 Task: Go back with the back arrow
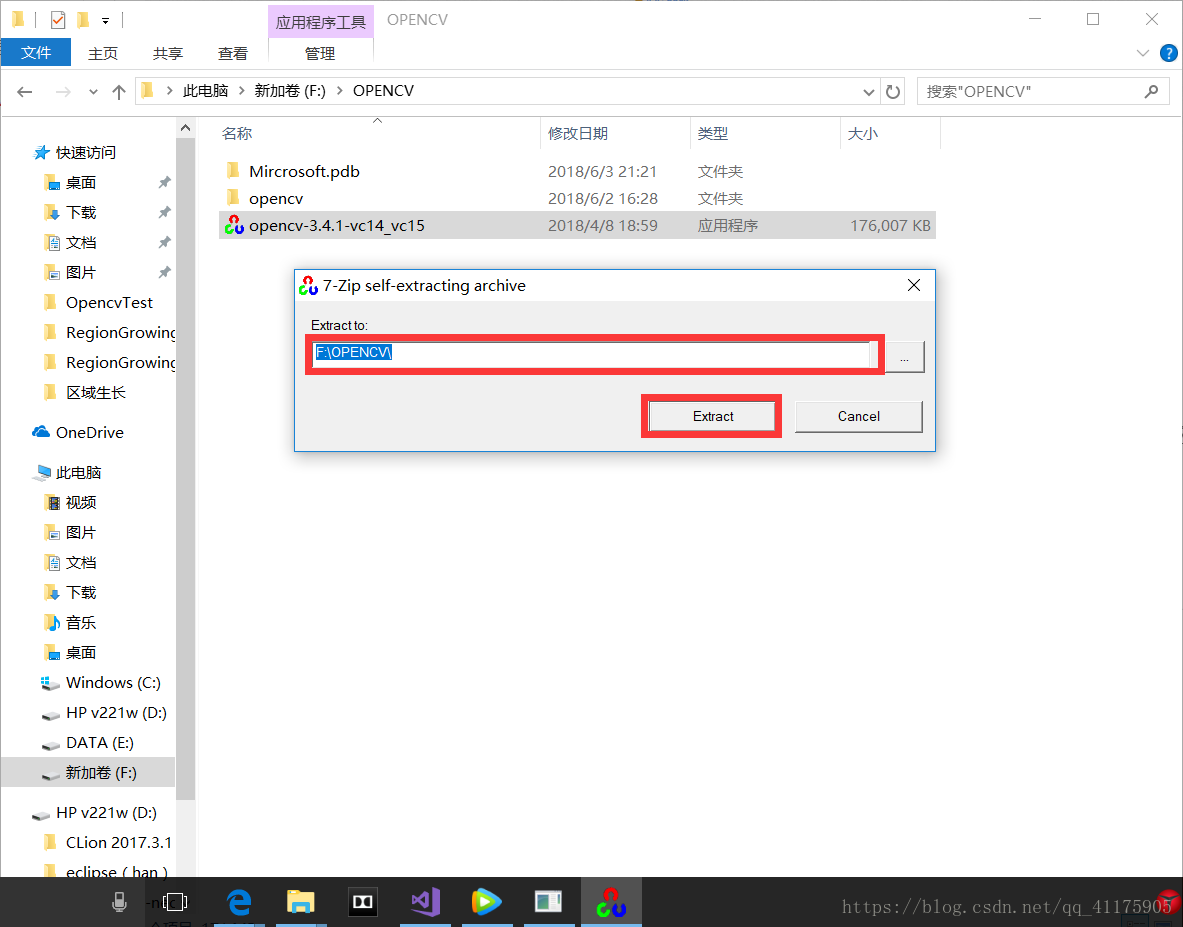25,92
